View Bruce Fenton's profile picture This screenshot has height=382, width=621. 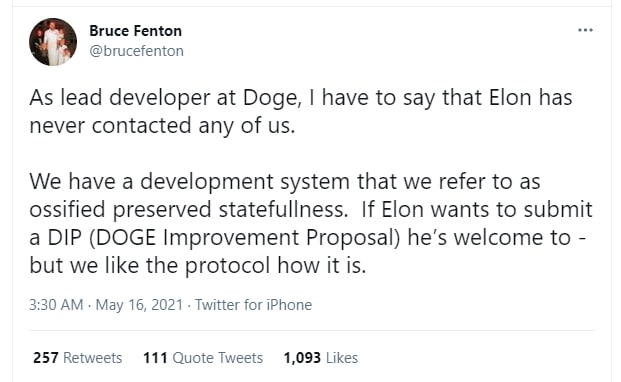pos(53,42)
